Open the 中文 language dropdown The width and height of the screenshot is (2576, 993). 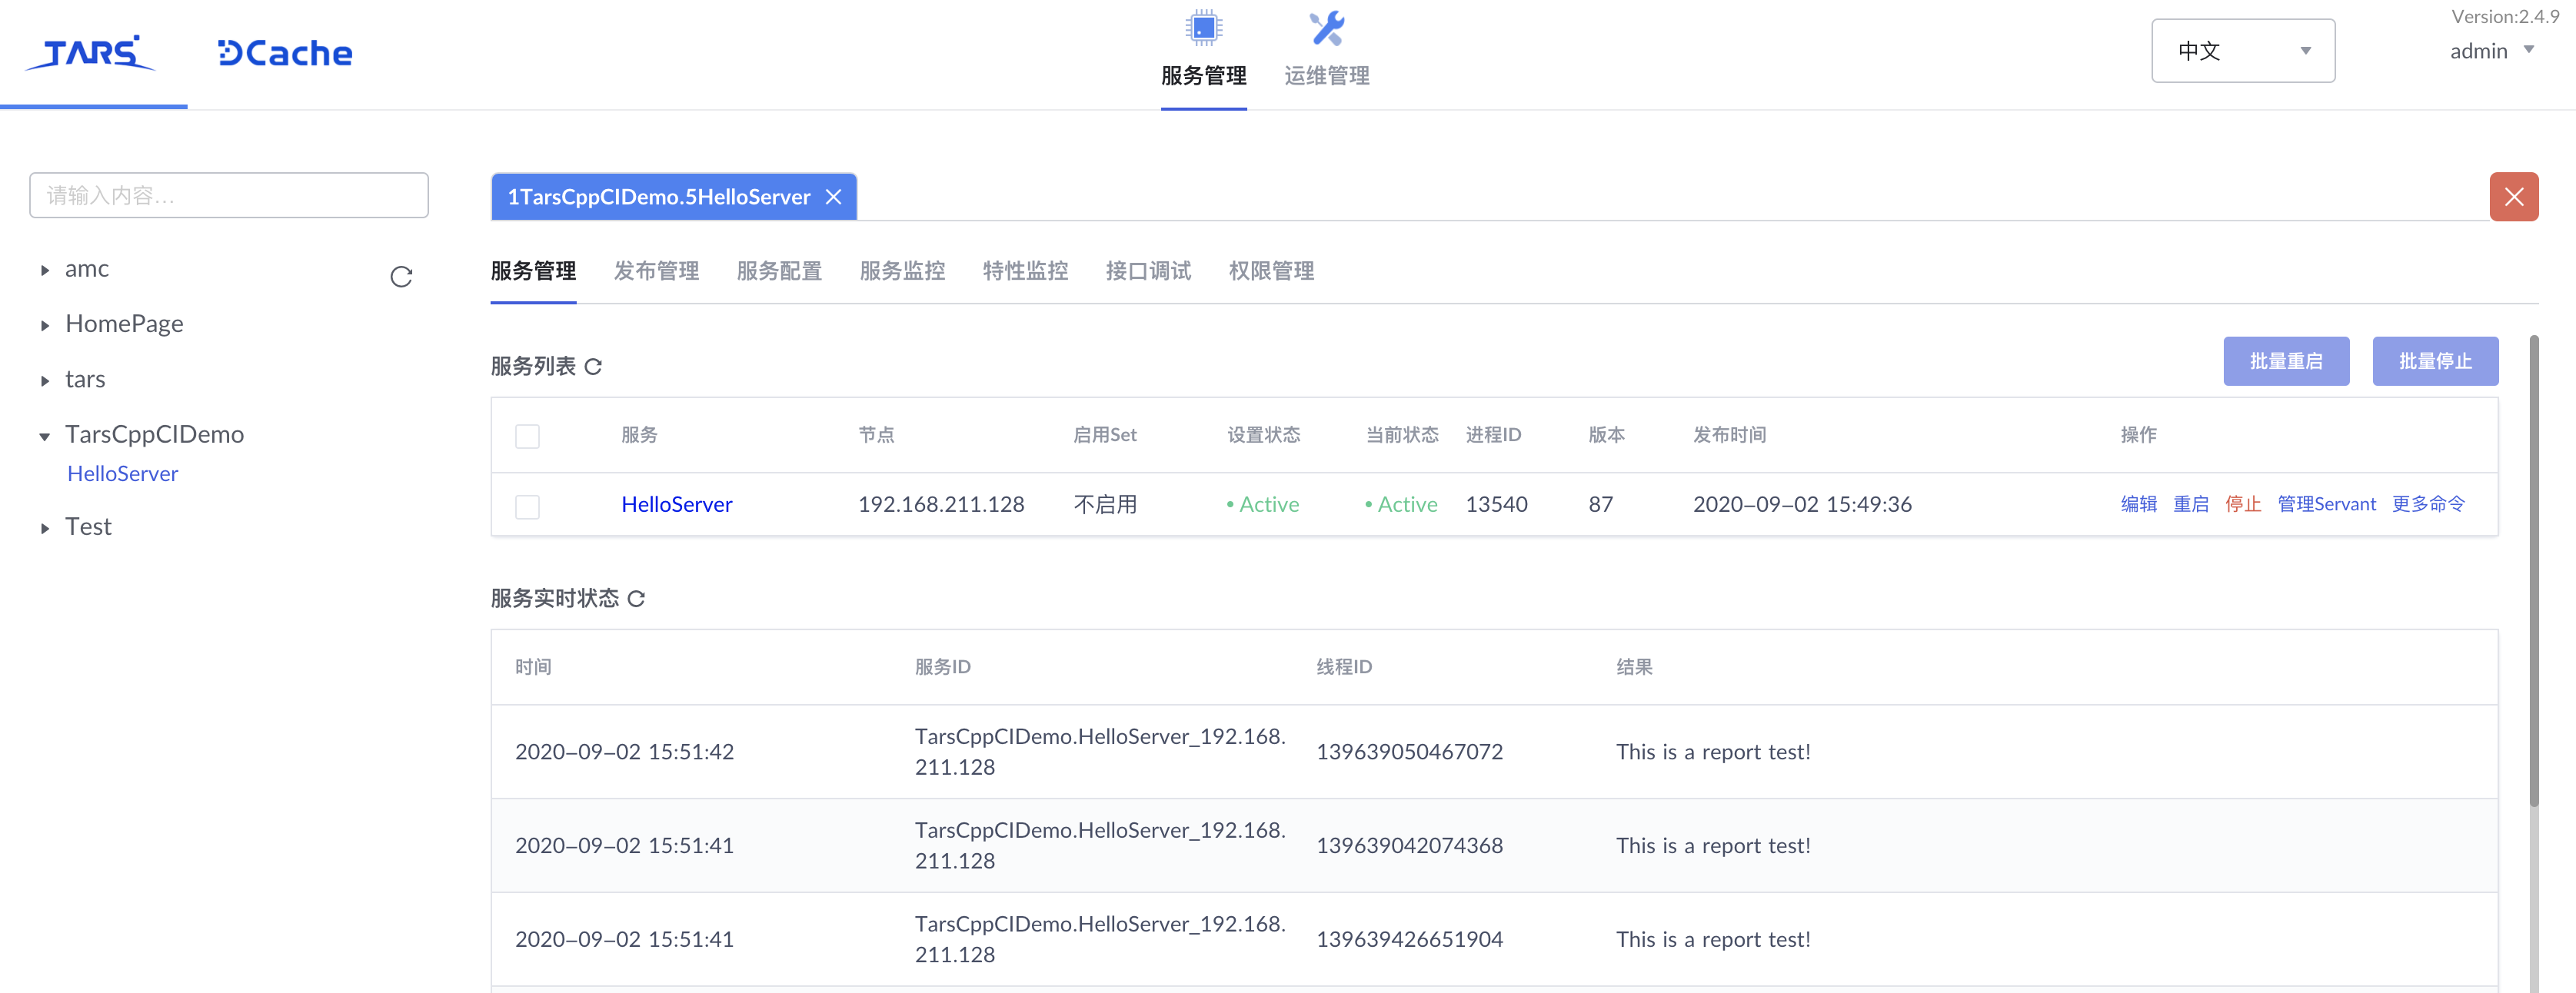(2242, 50)
